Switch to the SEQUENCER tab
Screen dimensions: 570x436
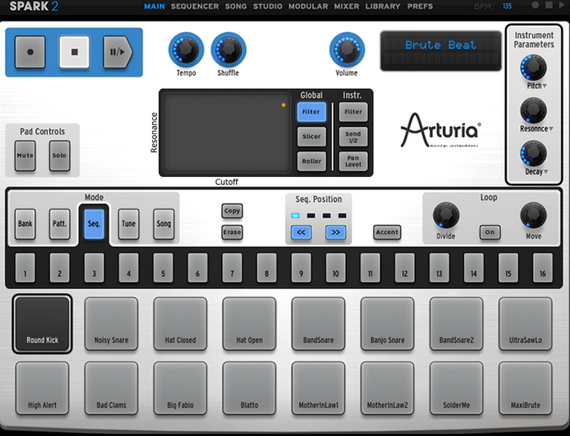click(x=195, y=6)
